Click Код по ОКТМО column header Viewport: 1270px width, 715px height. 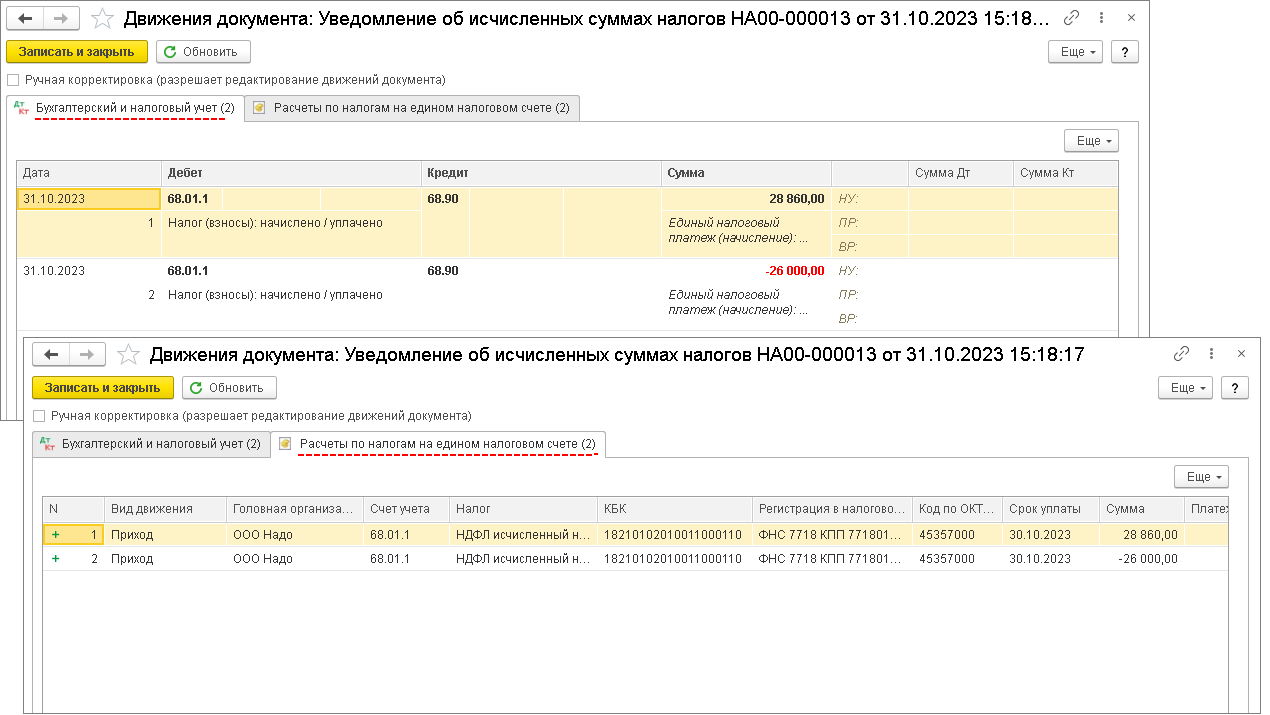[957, 509]
